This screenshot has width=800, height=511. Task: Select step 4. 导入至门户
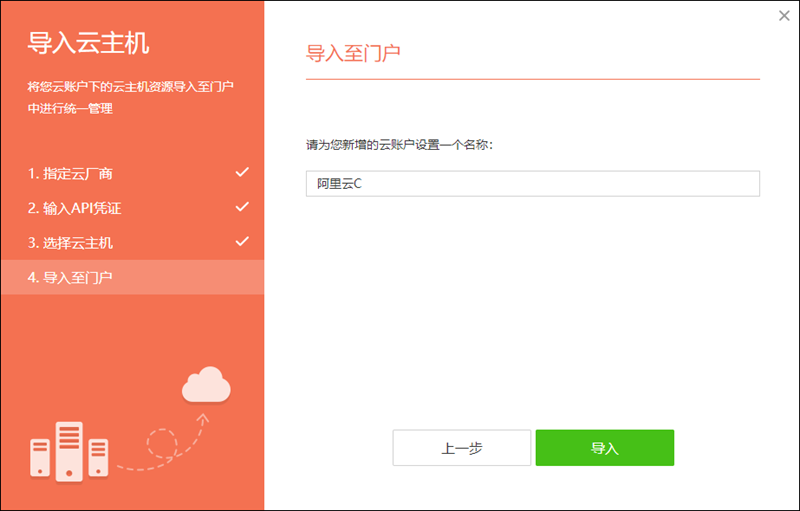click(133, 277)
